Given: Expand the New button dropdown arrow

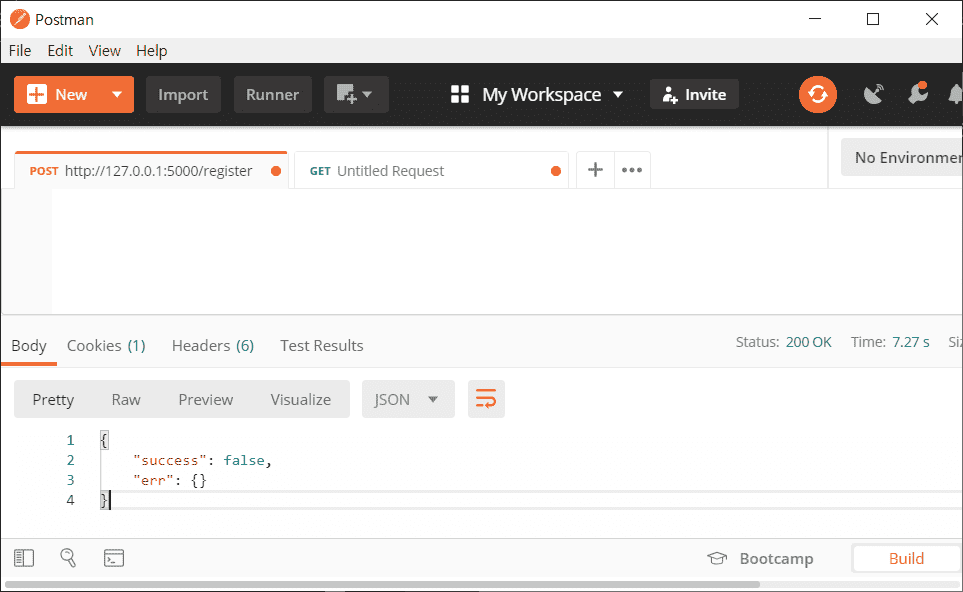Looking at the screenshot, I should (117, 95).
